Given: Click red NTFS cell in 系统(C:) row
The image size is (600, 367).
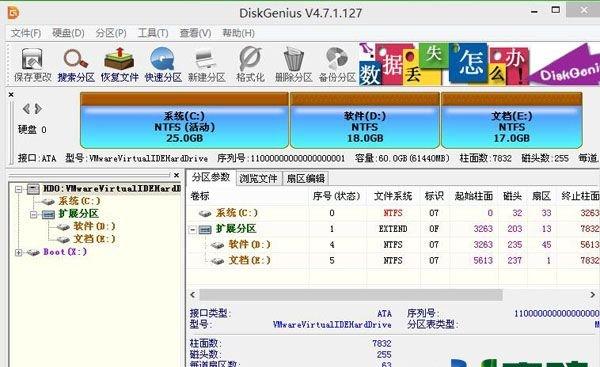Looking at the screenshot, I should (x=393, y=213).
